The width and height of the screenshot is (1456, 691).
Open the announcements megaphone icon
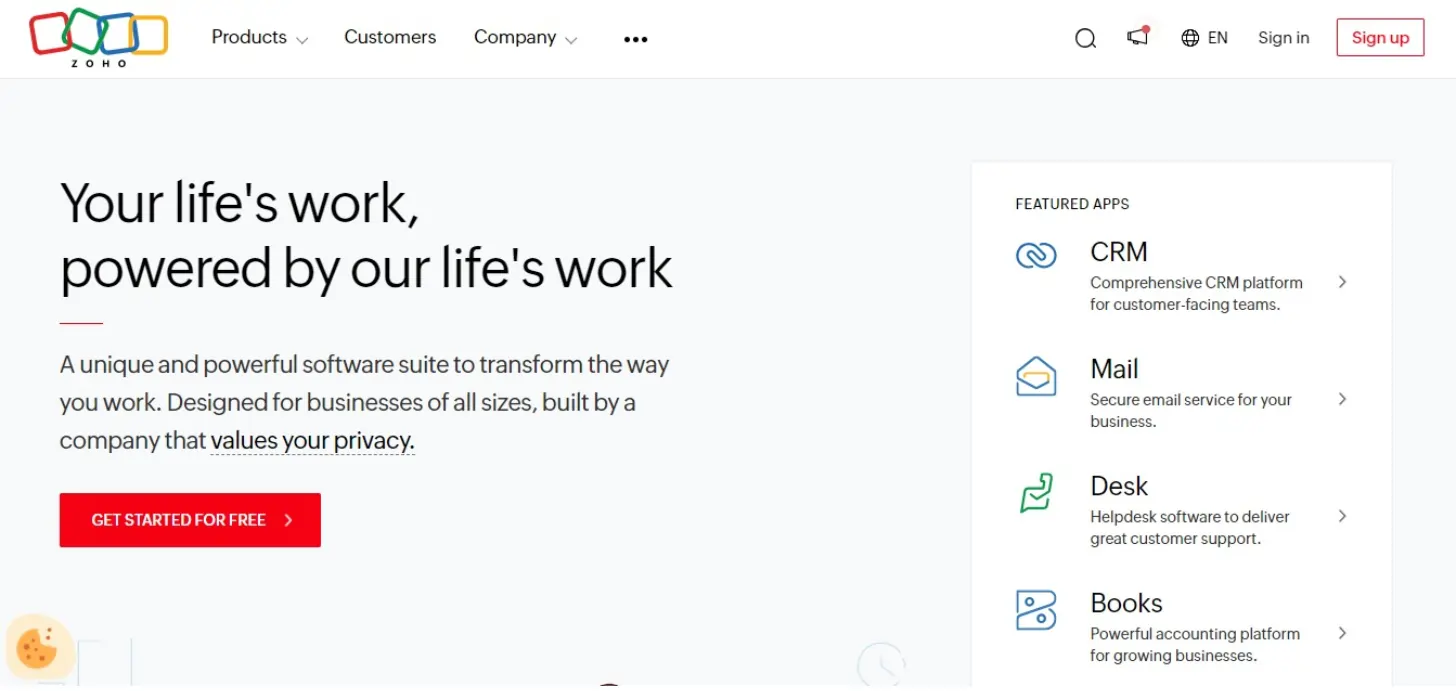click(1137, 36)
